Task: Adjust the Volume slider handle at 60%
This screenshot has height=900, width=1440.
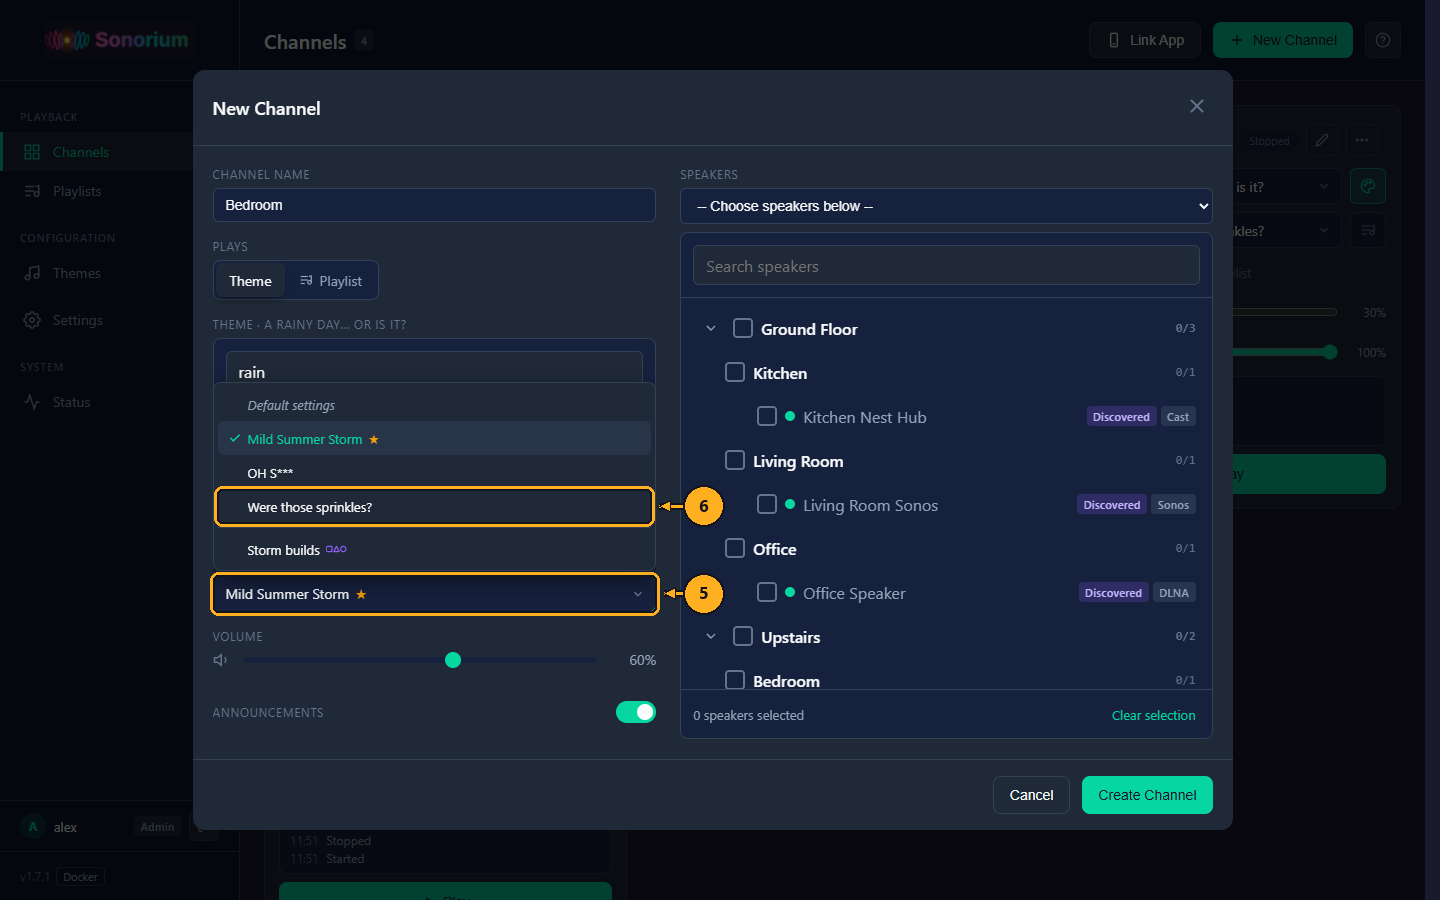Action: [x=453, y=660]
